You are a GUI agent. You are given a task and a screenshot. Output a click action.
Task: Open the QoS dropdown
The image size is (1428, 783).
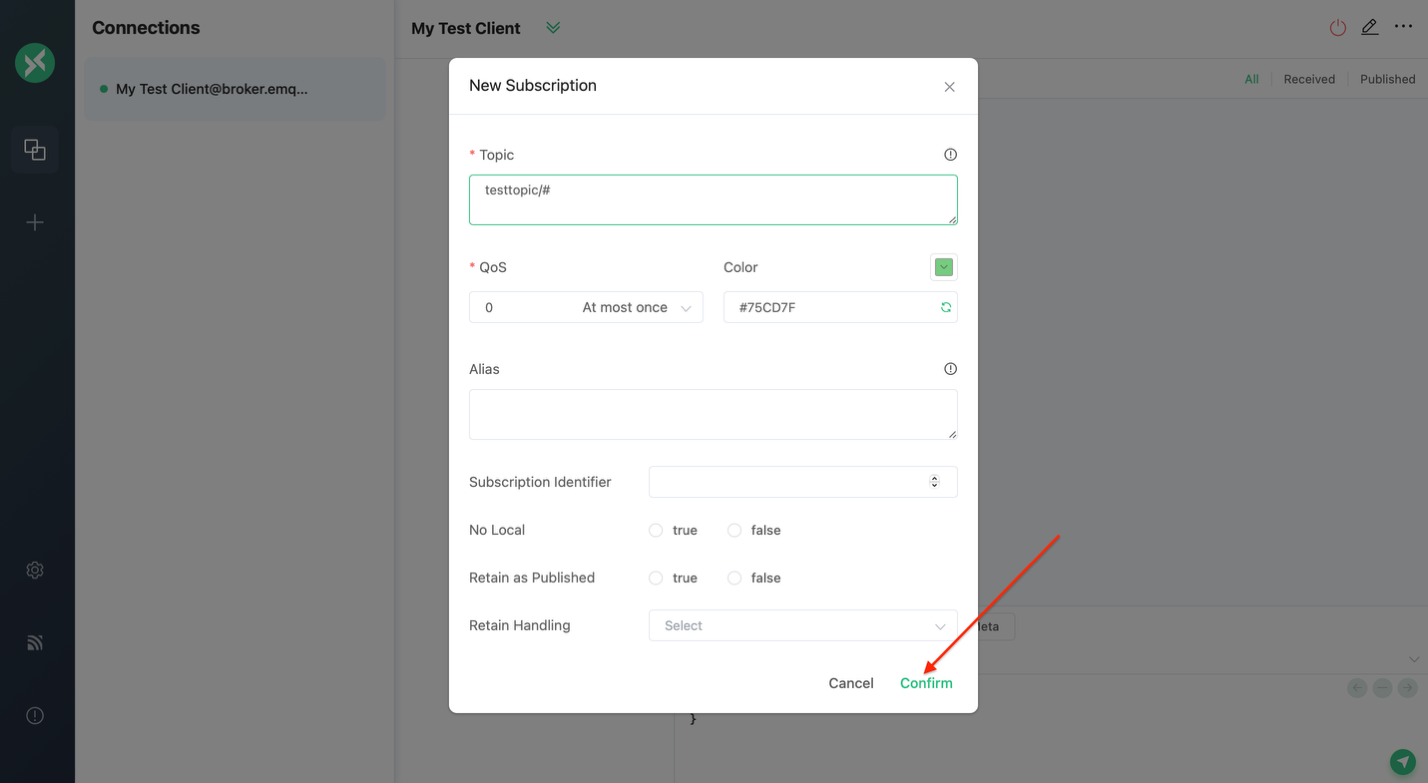pyautogui.click(x=585, y=308)
